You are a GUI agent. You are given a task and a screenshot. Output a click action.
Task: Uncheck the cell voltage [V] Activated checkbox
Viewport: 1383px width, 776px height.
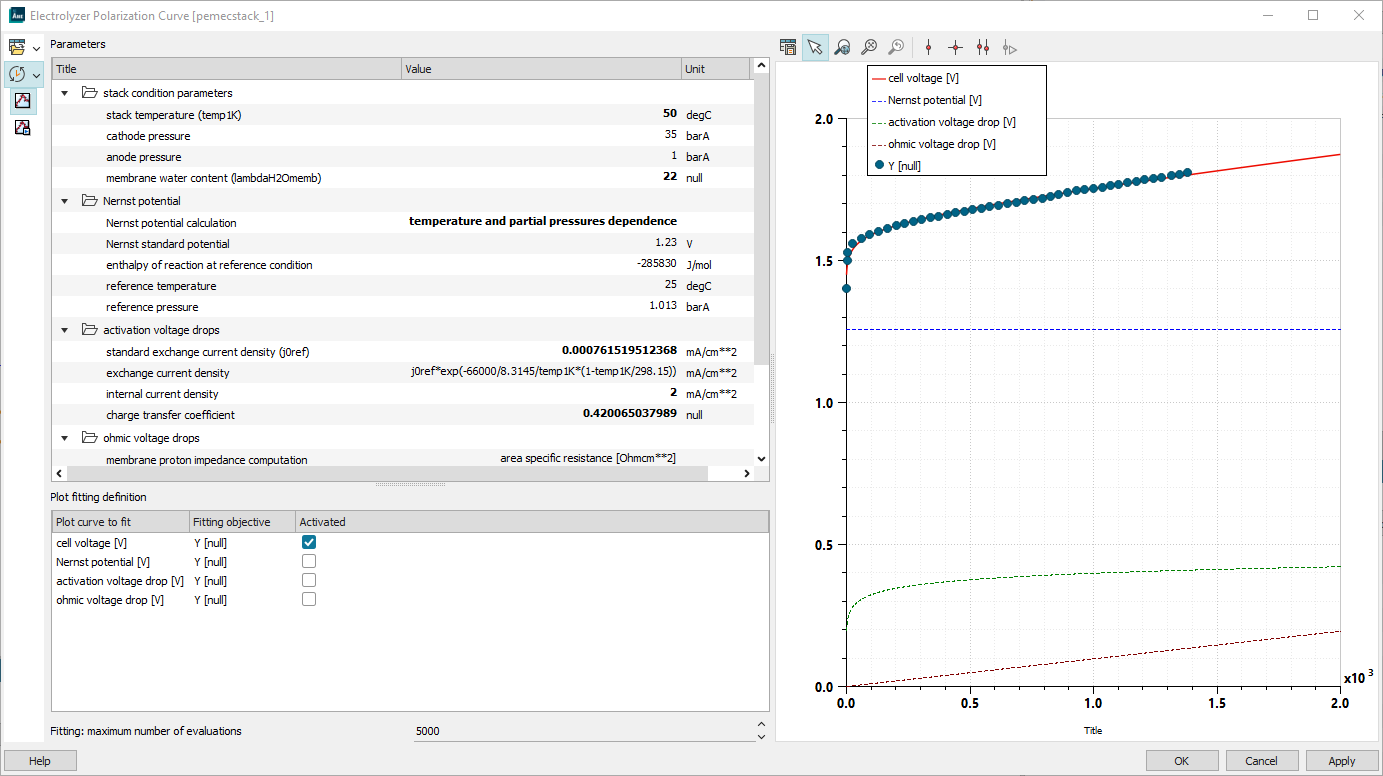[309, 542]
